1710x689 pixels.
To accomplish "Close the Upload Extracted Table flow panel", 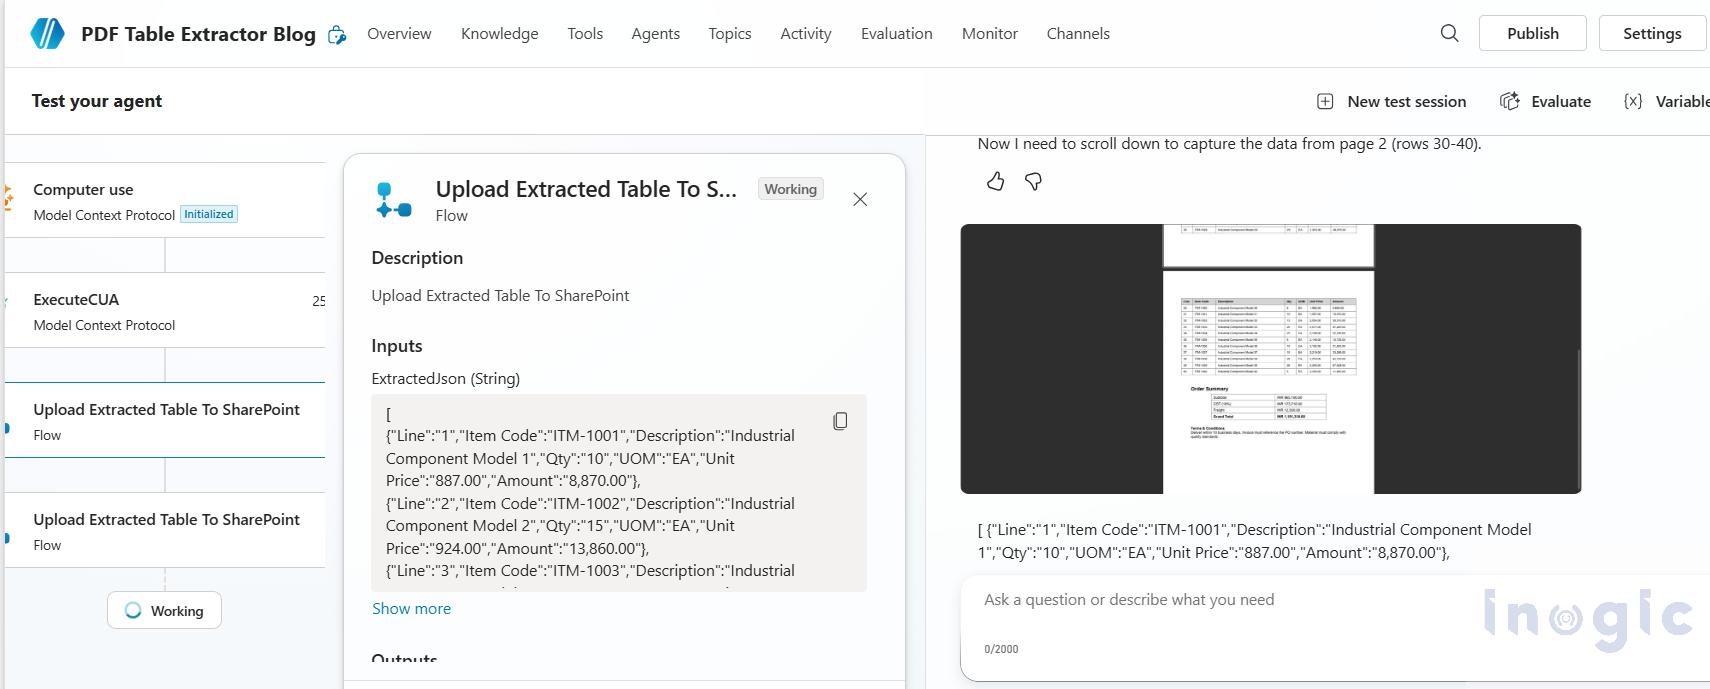I will tap(860, 199).
